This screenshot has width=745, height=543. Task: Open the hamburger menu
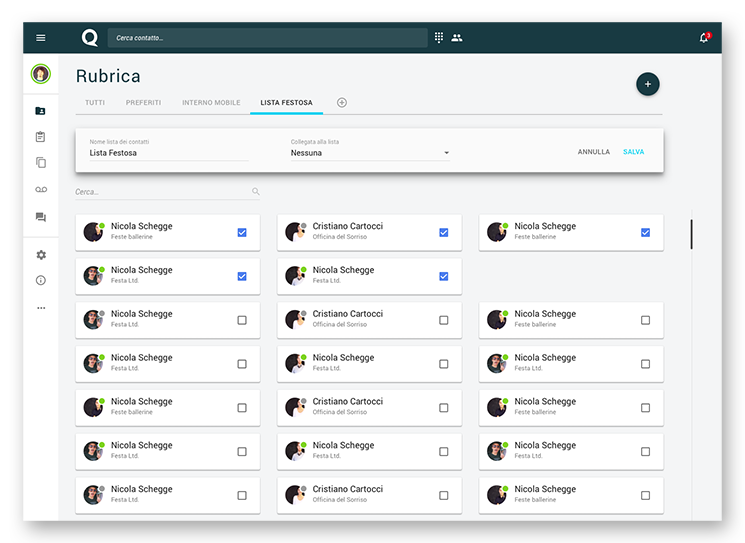point(41,38)
